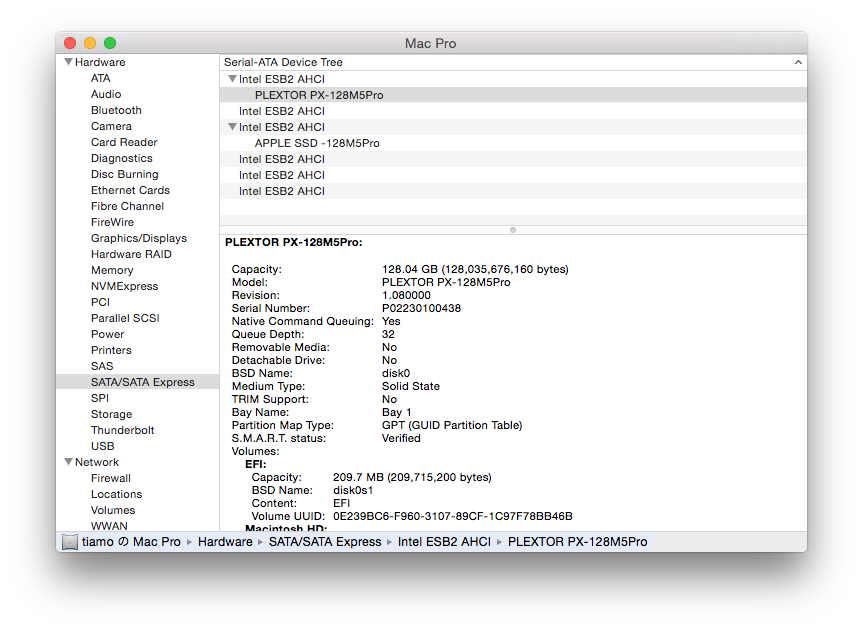Click the pane splitter handle dot
The height and width of the screenshot is (632, 863).
click(513, 230)
